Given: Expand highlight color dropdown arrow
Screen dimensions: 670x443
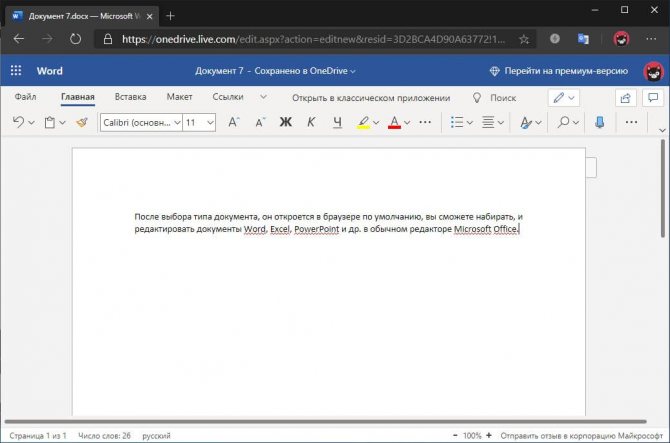Looking at the screenshot, I should pos(376,123).
